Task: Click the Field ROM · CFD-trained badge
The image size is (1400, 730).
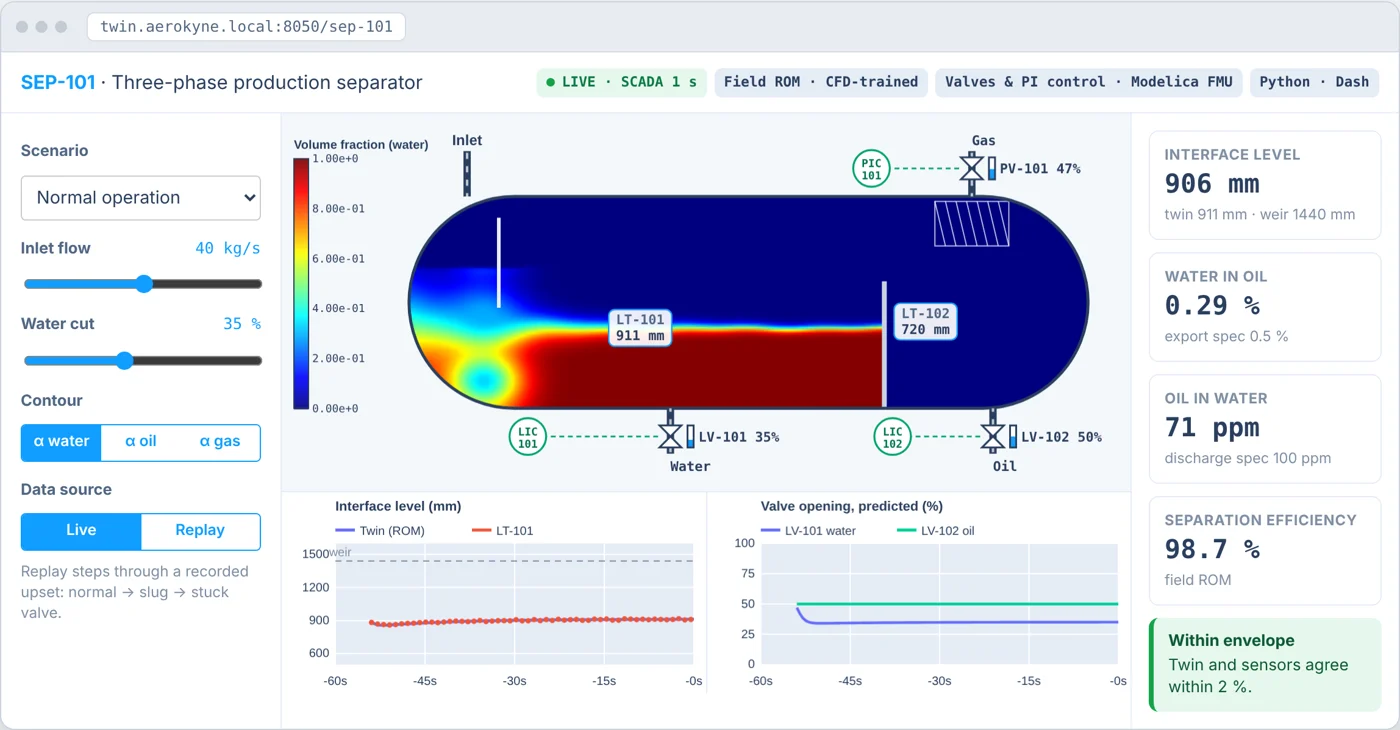Action: click(821, 82)
